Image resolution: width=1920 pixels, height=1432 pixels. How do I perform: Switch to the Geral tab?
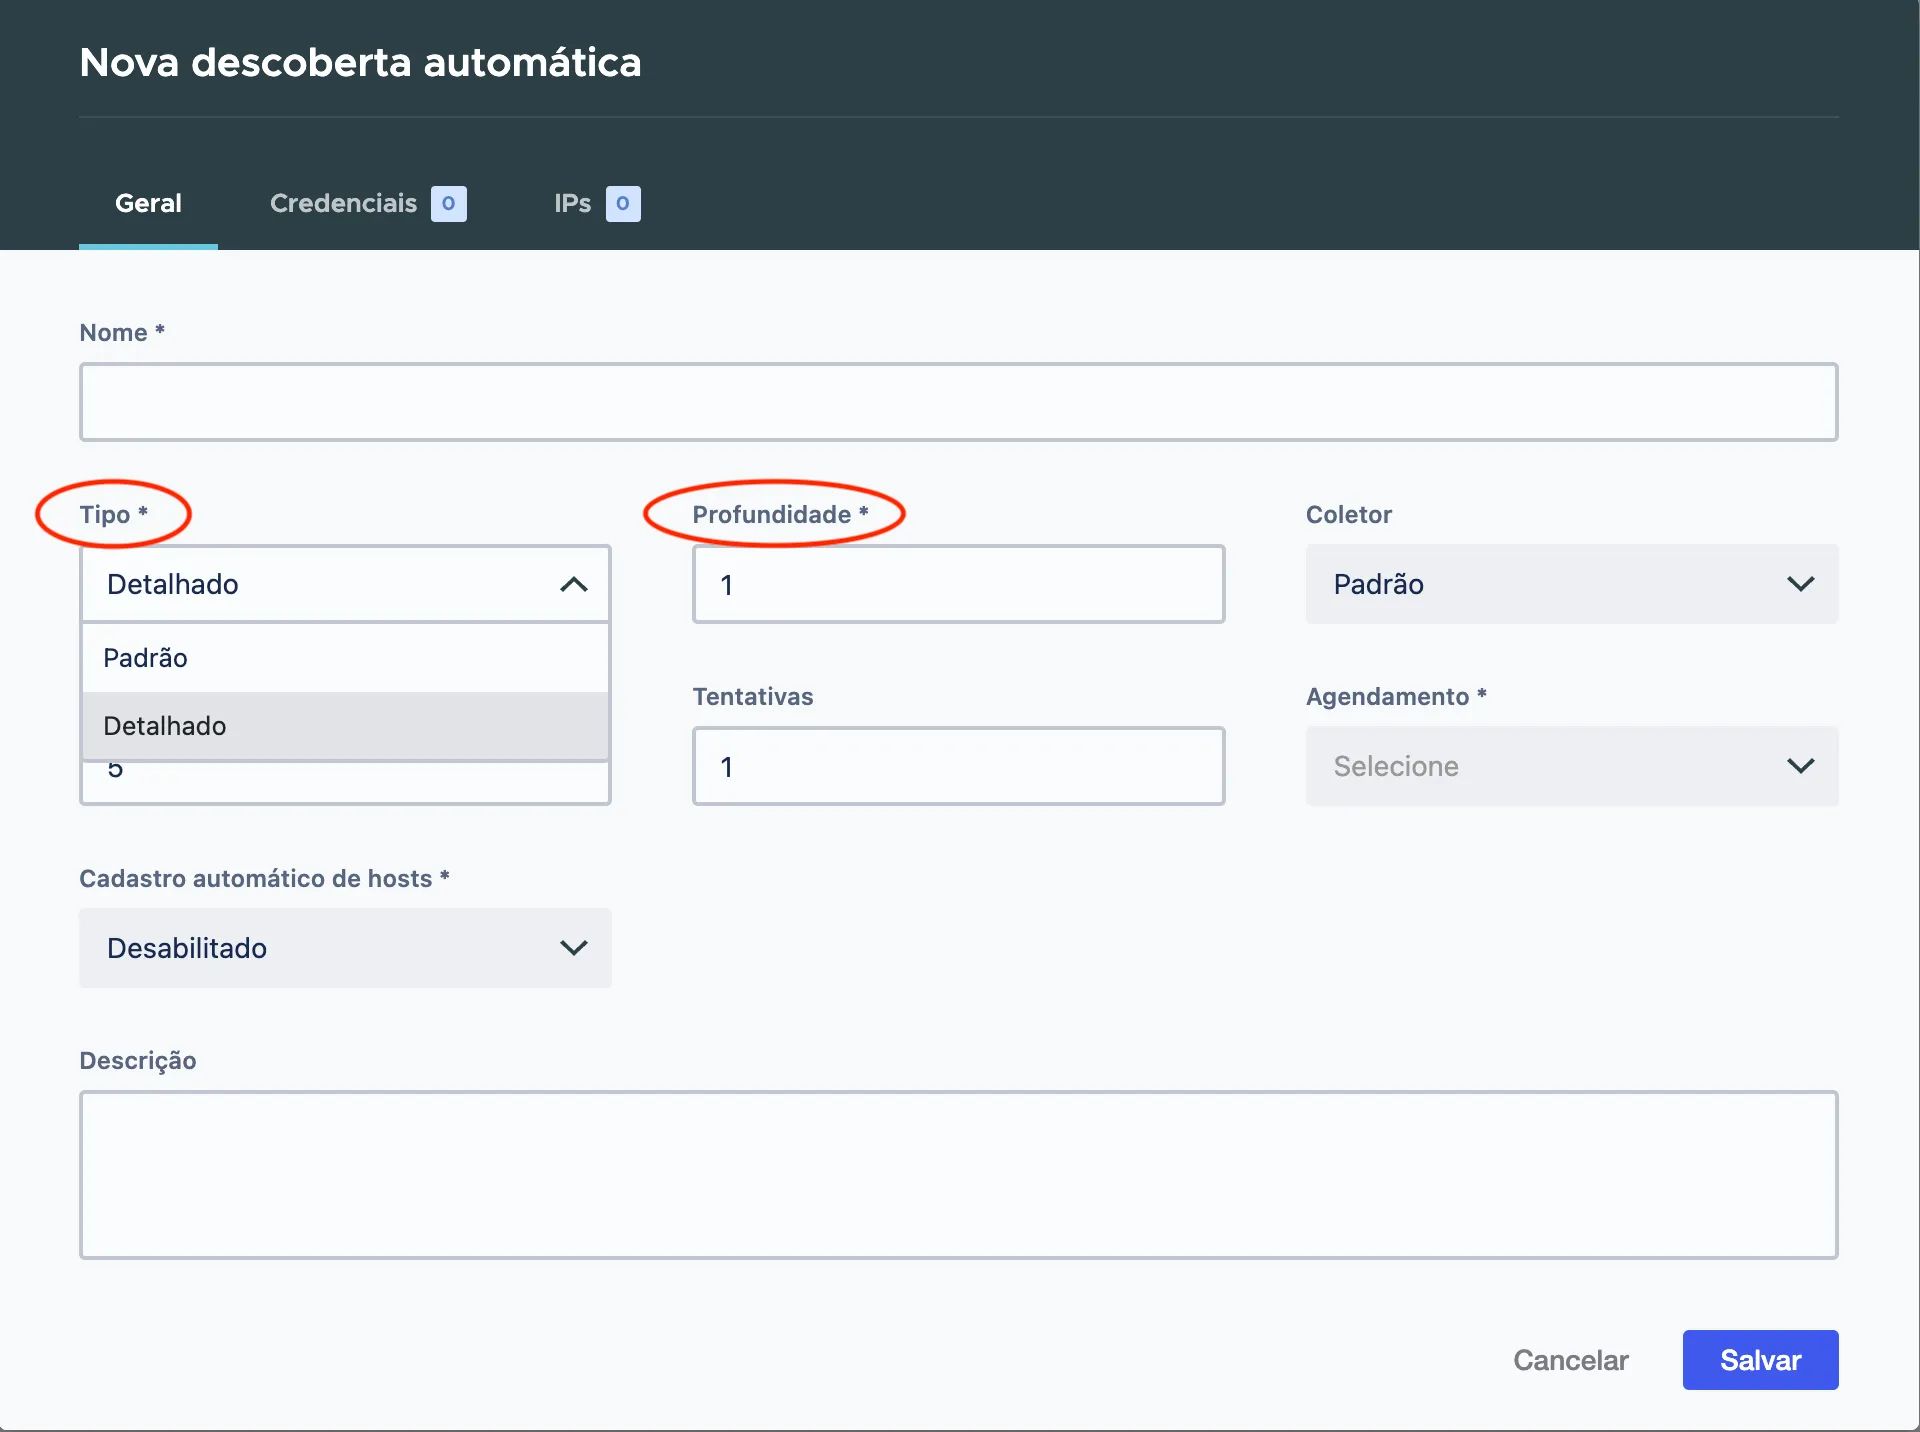click(x=148, y=203)
